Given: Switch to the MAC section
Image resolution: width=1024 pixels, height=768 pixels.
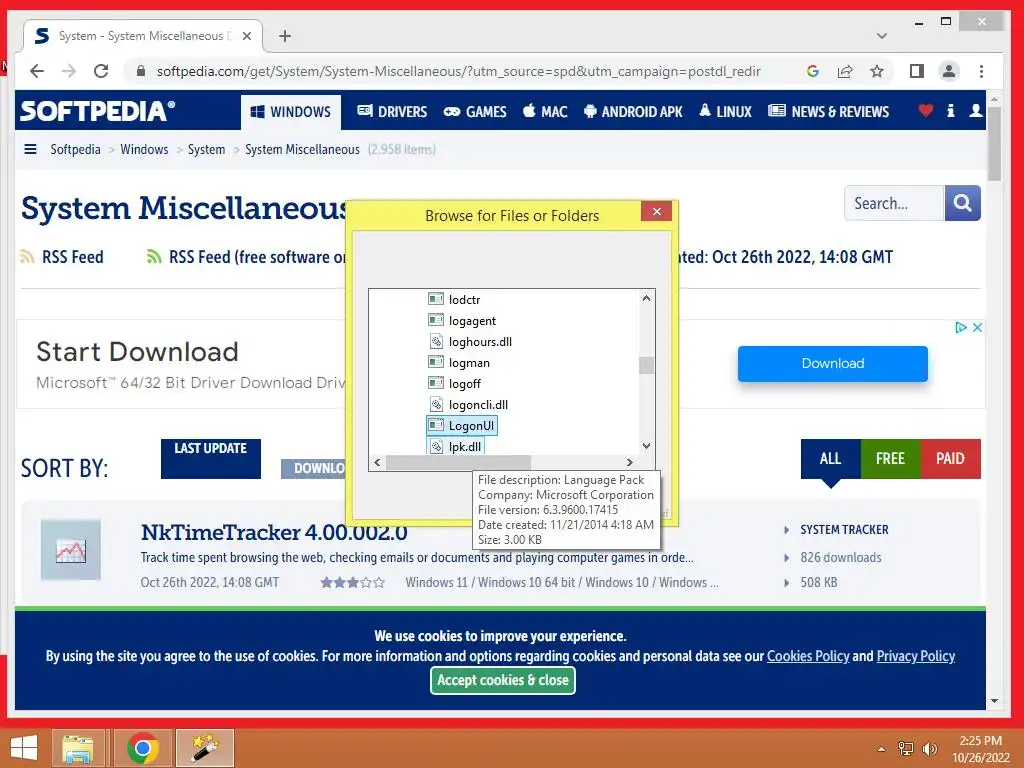Looking at the screenshot, I should [545, 112].
